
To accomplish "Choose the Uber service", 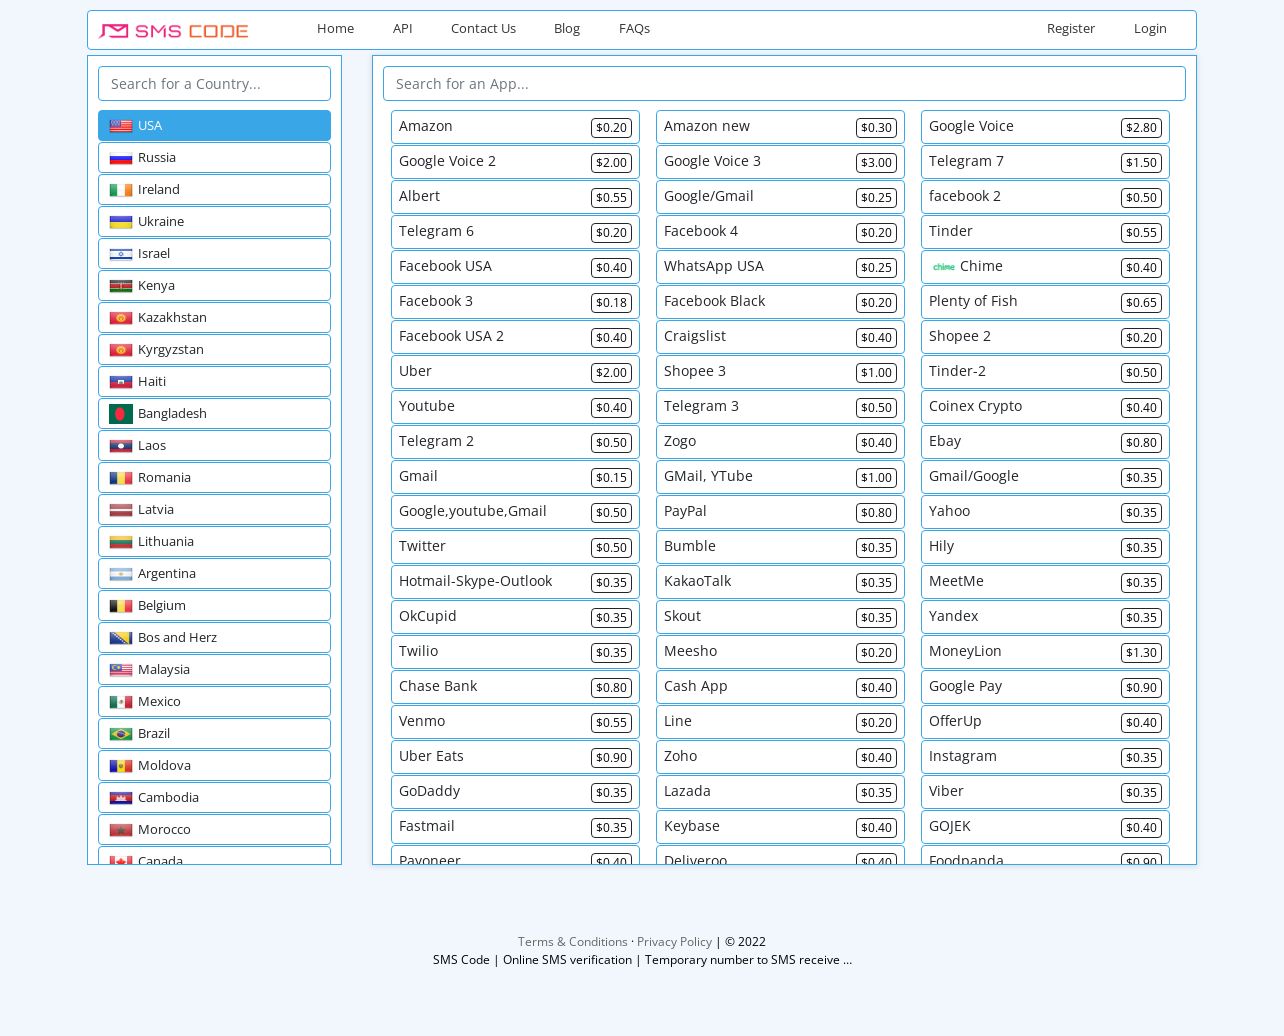I will coord(515,372).
